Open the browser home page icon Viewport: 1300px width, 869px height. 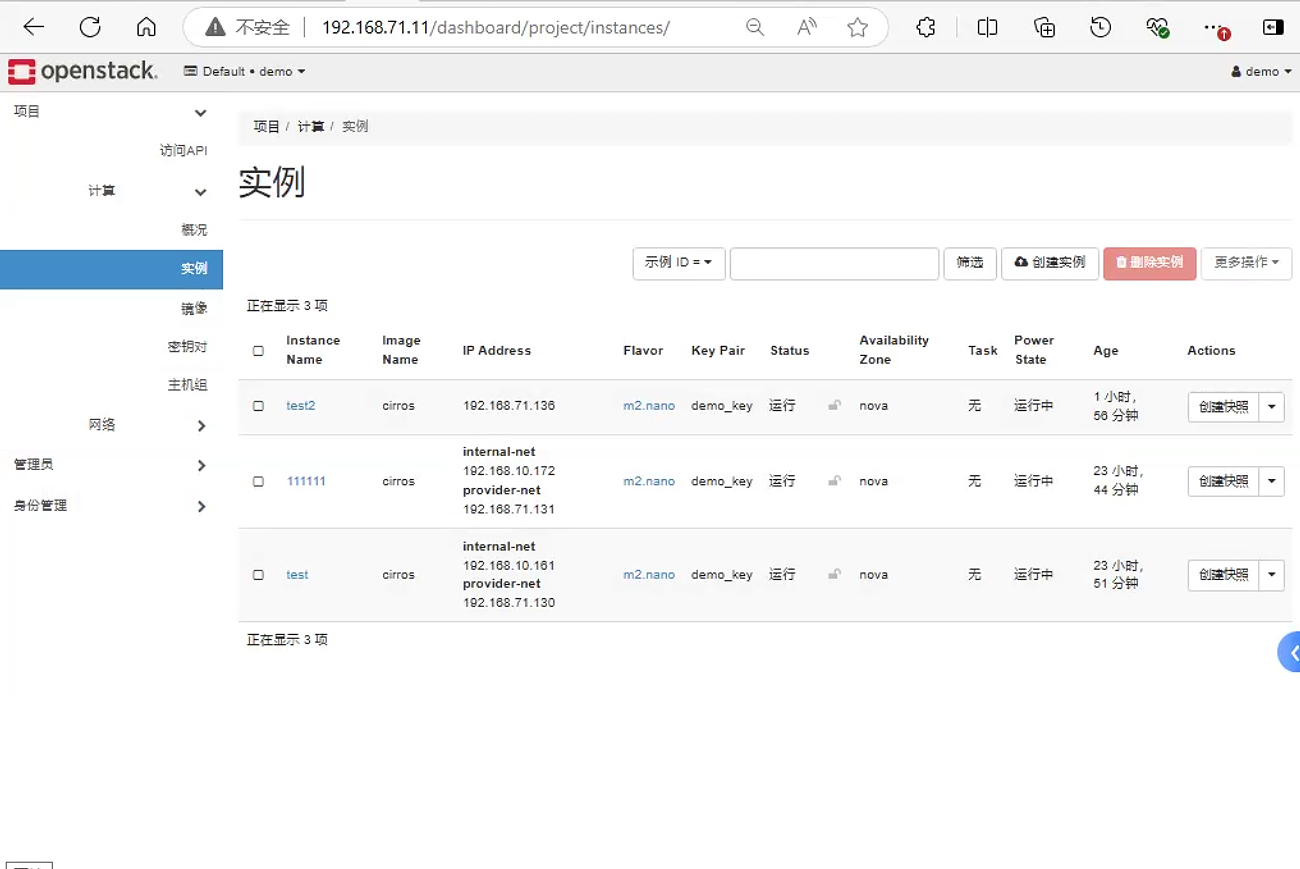[146, 27]
